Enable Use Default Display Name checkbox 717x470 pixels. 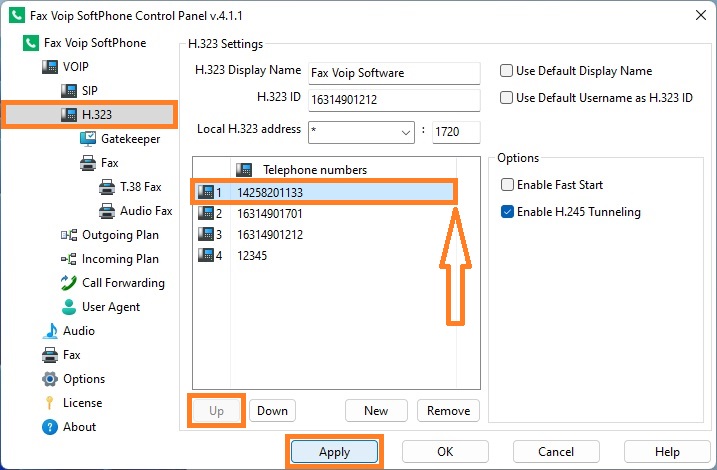(x=506, y=70)
